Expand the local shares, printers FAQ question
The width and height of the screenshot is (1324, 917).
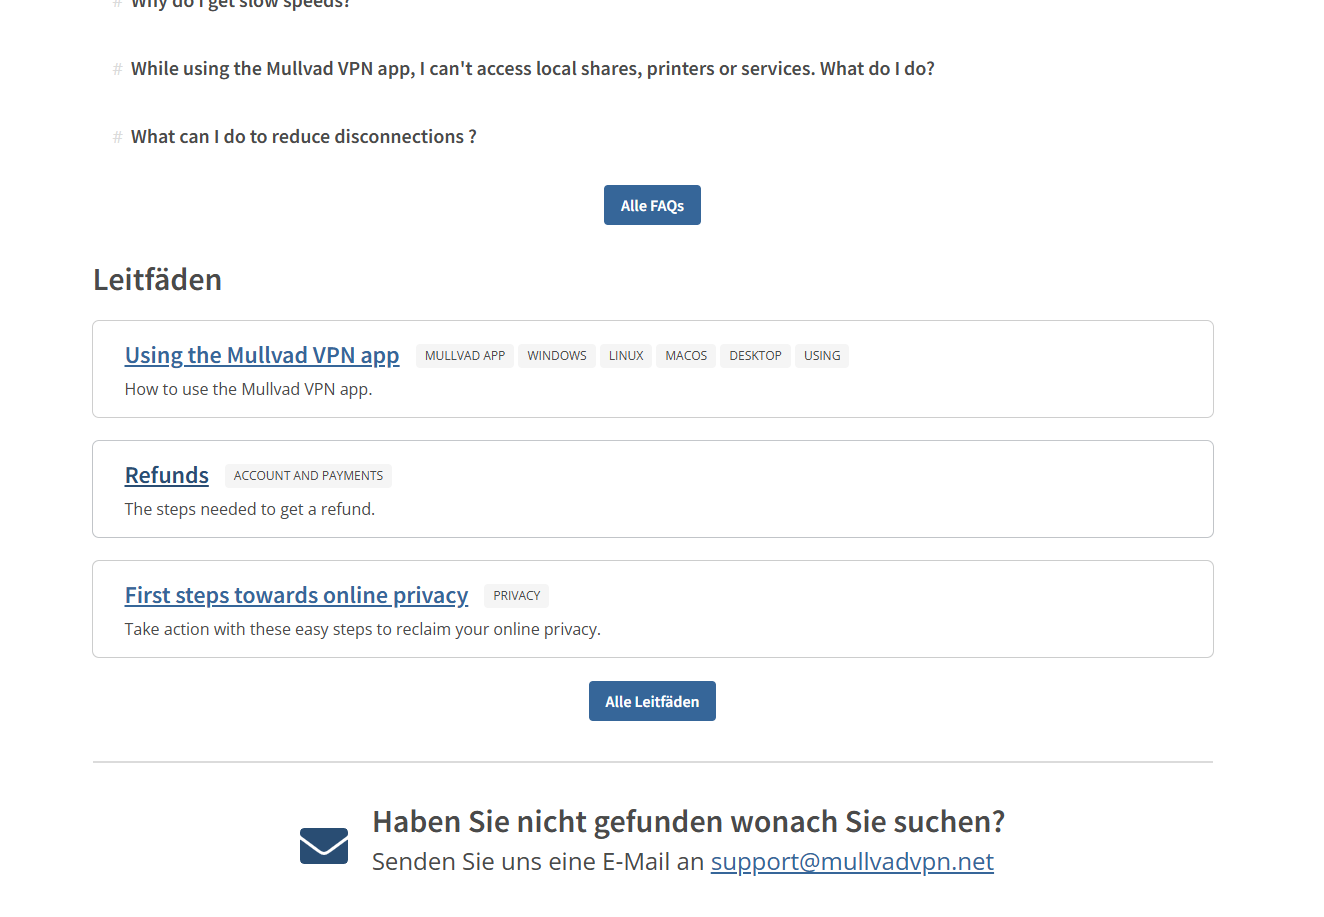532,69
